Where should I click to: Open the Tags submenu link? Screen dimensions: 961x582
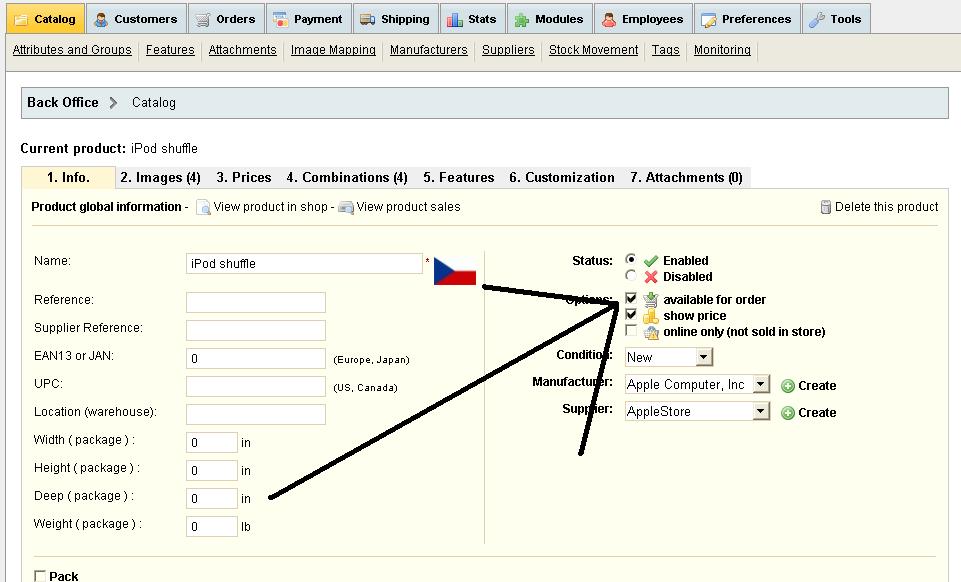coord(666,50)
